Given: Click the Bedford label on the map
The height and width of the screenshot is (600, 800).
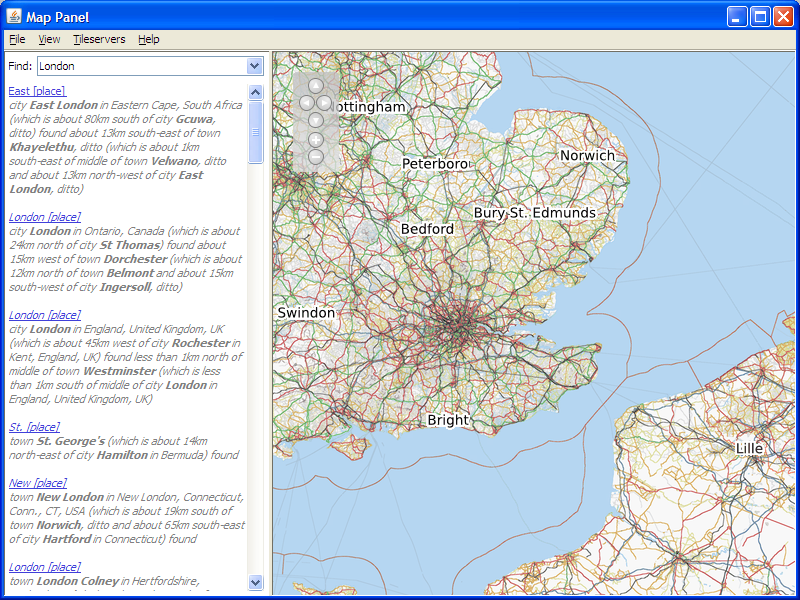Looking at the screenshot, I should [x=427, y=229].
